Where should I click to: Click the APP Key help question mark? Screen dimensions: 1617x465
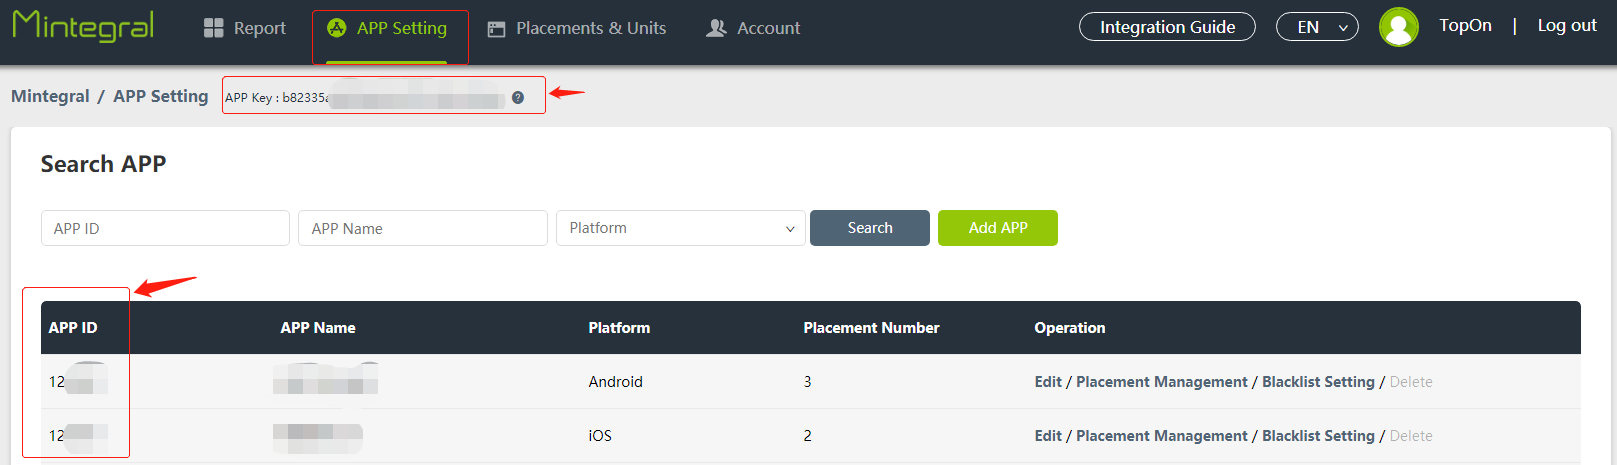tap(518, 97)
